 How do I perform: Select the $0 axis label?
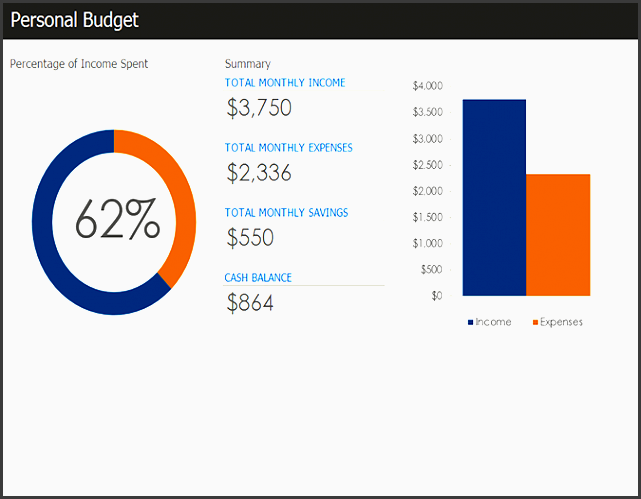[x=436, y=295]
